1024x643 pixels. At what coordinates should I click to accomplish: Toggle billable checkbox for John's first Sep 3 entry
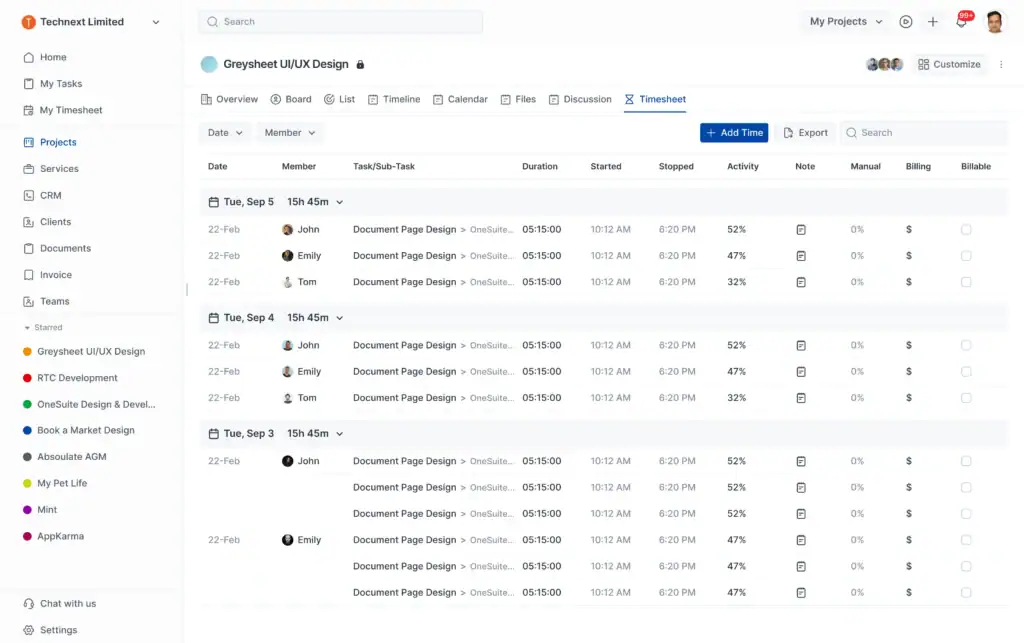tap(966, 461)
